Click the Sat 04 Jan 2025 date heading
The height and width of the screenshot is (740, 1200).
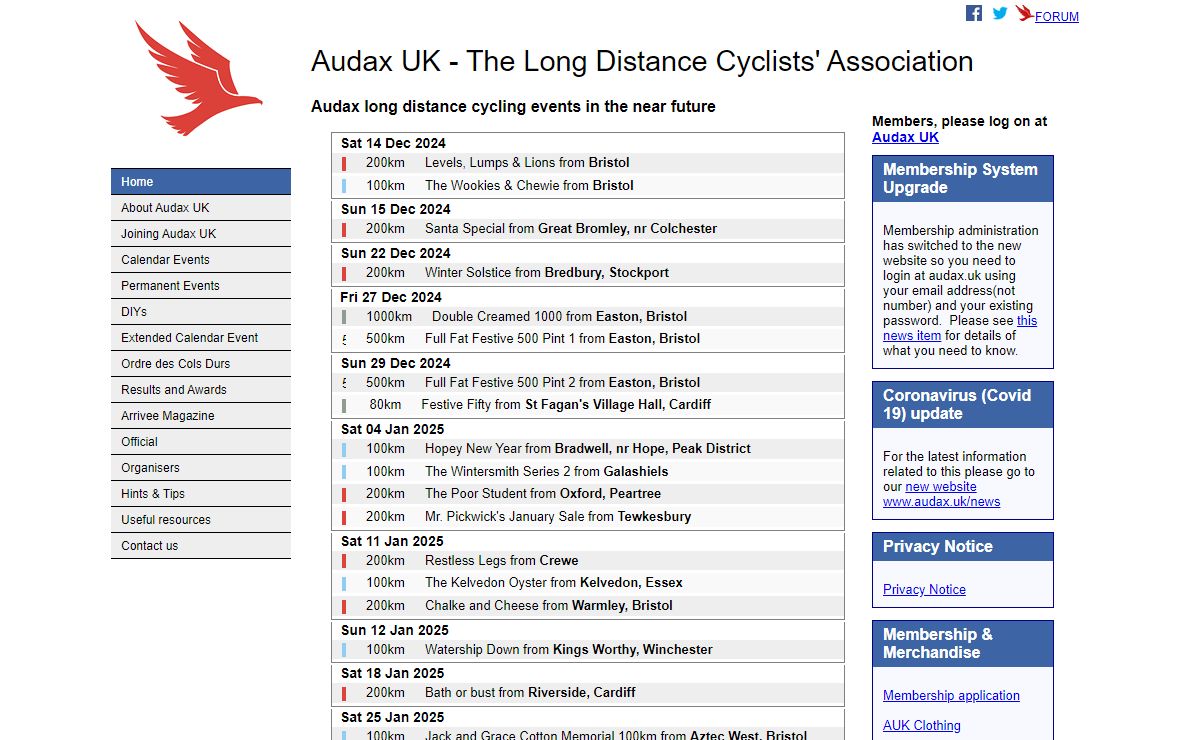392,429
